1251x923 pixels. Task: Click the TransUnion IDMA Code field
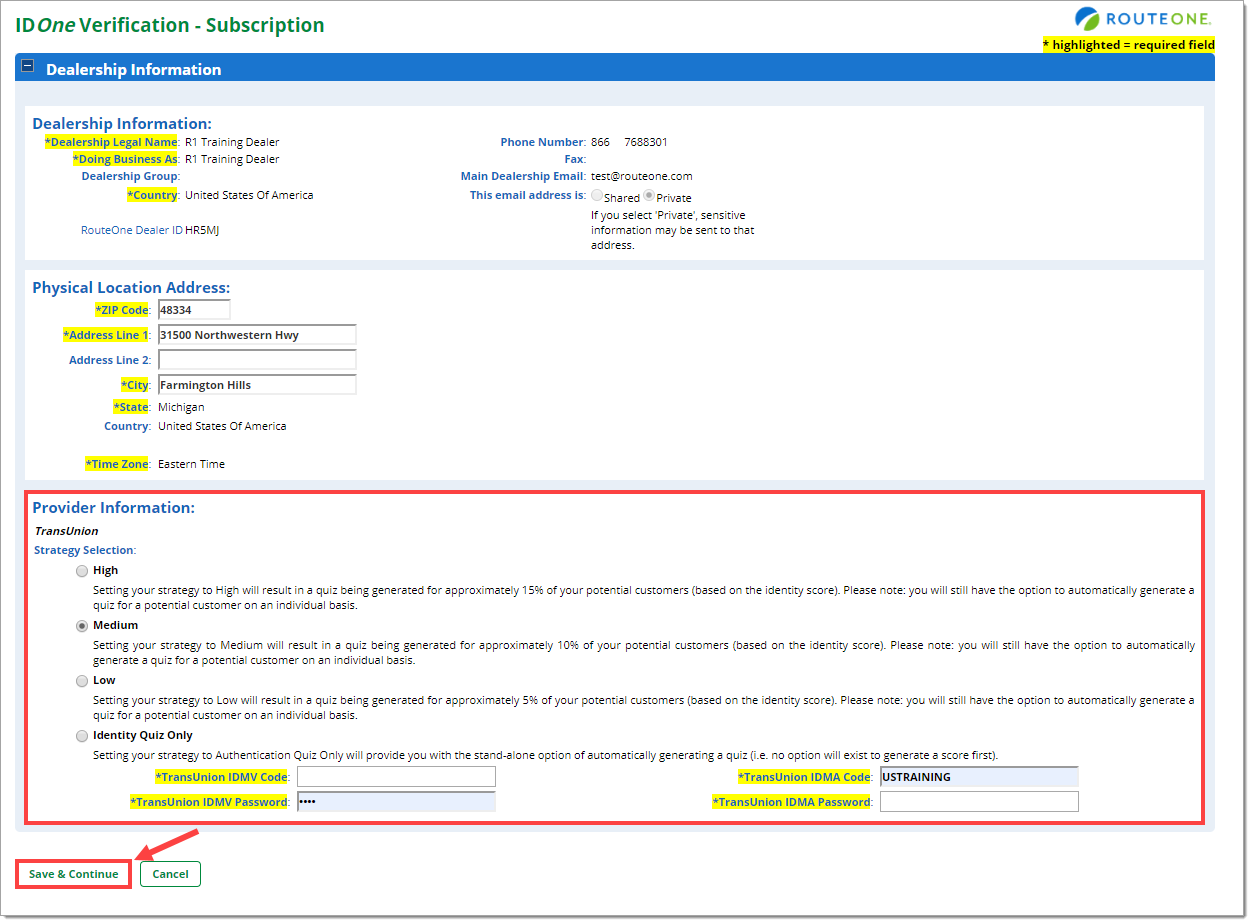pyautogui.click(x=979, y=777)
